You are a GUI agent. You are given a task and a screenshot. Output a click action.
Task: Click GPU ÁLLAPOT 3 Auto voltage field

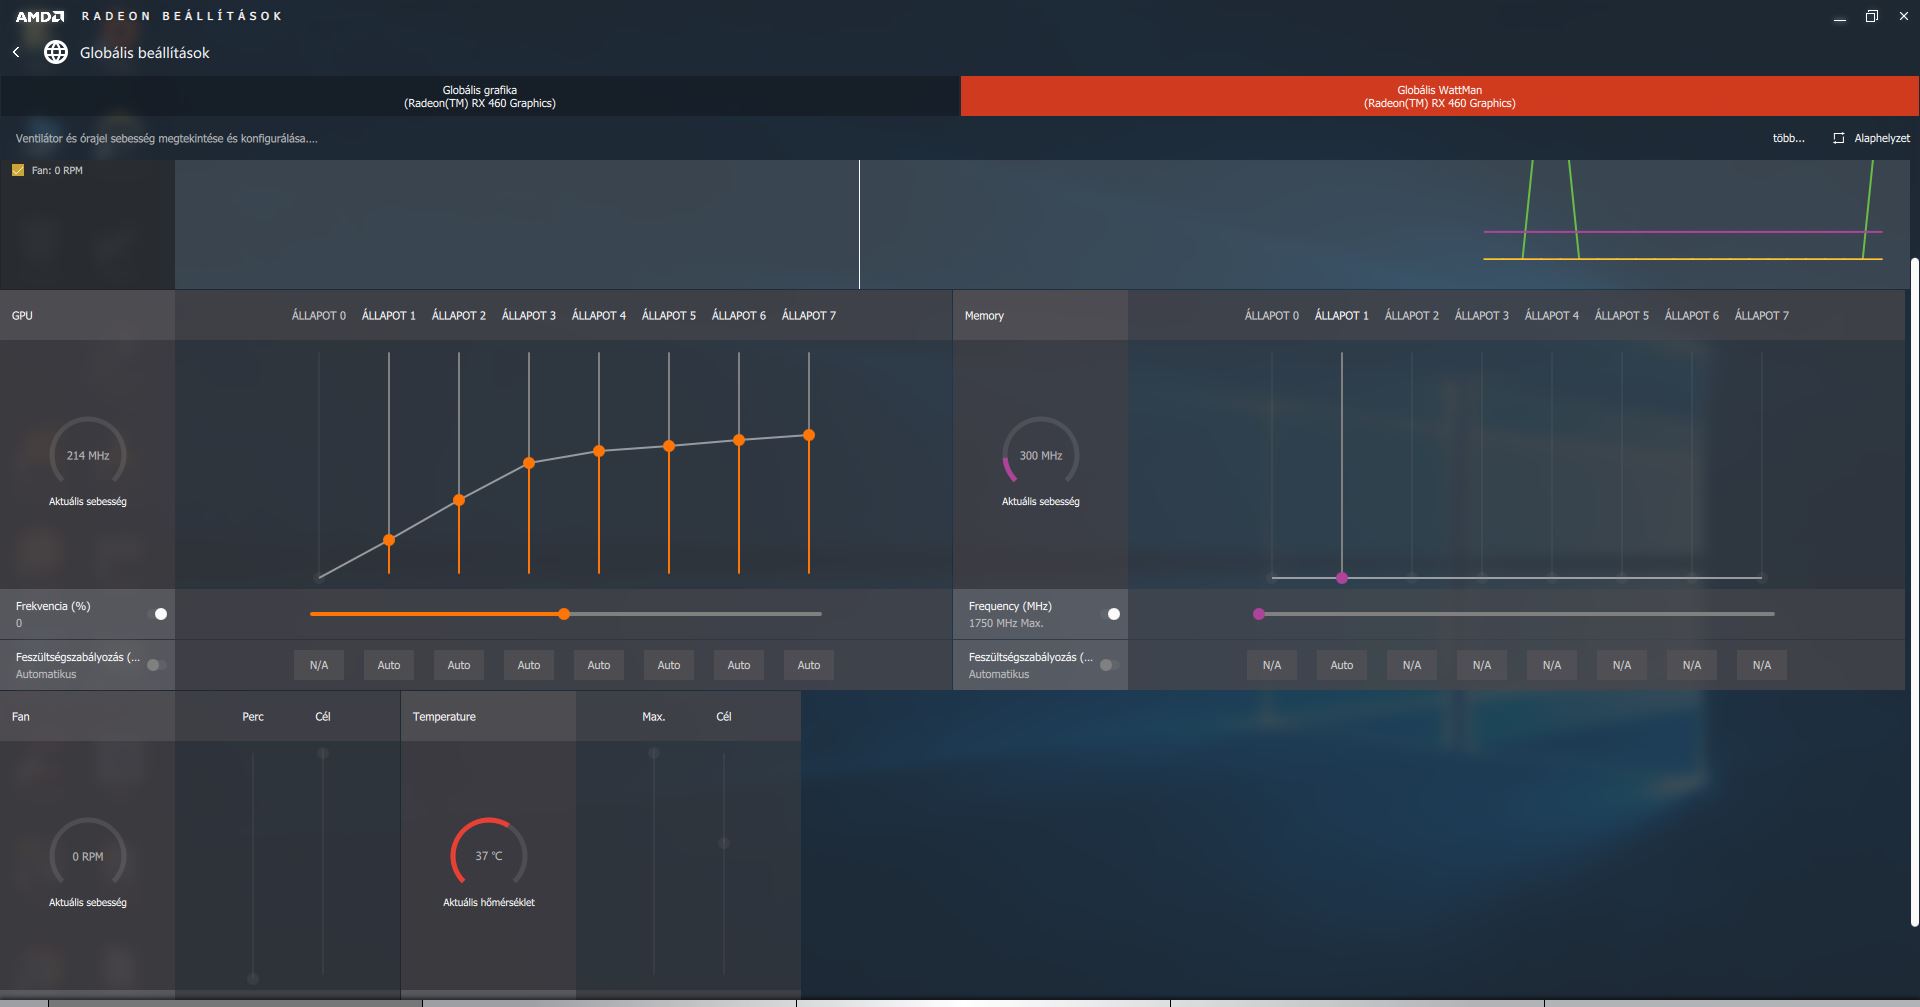529,665
